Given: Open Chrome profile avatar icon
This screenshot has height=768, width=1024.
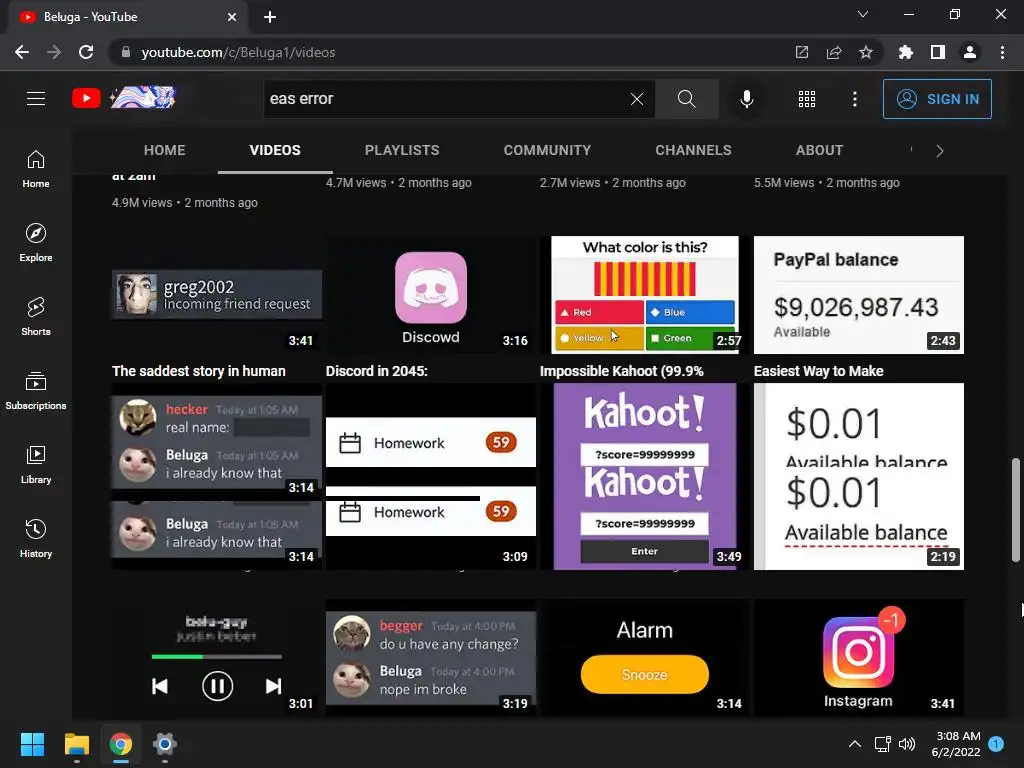Looking at the screenshot, I should point(970,52).
